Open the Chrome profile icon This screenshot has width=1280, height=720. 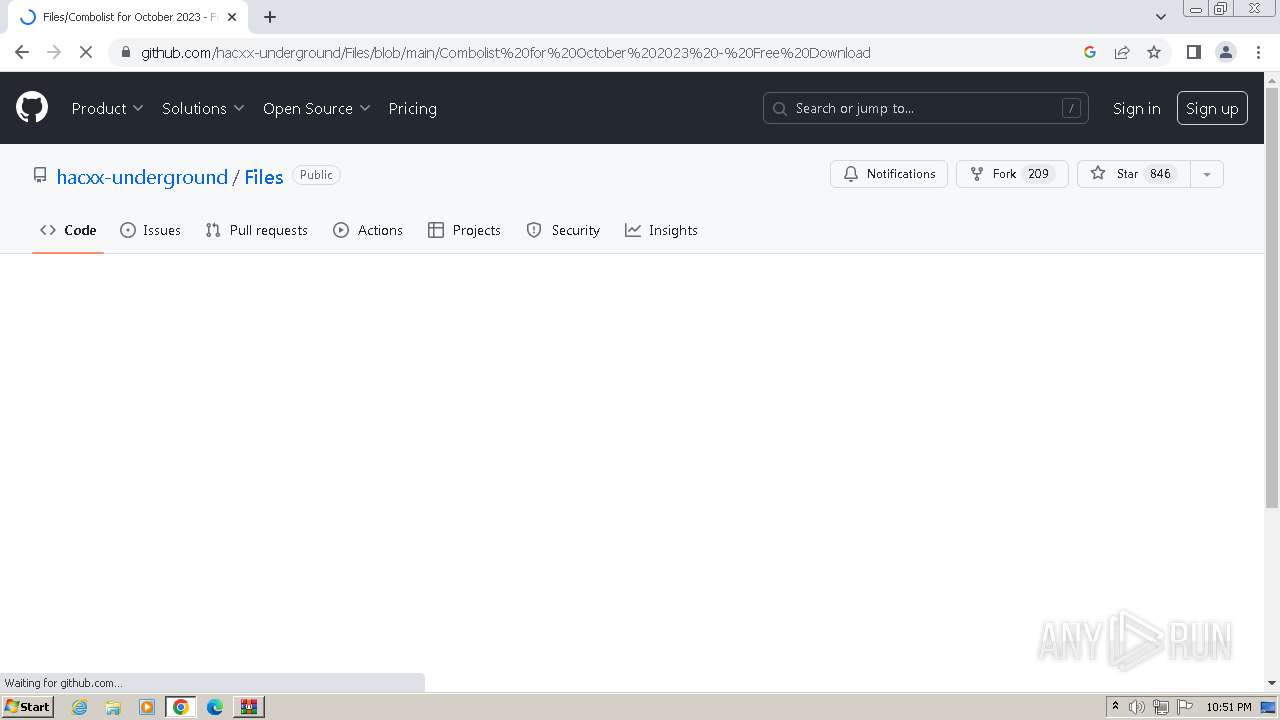click(x=1226, y=52)
